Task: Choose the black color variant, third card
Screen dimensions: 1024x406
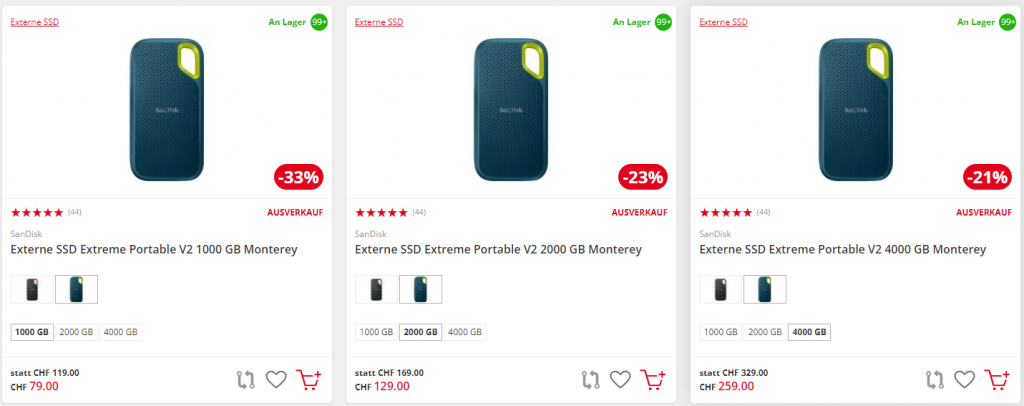Action: click(x=721, y=289)
